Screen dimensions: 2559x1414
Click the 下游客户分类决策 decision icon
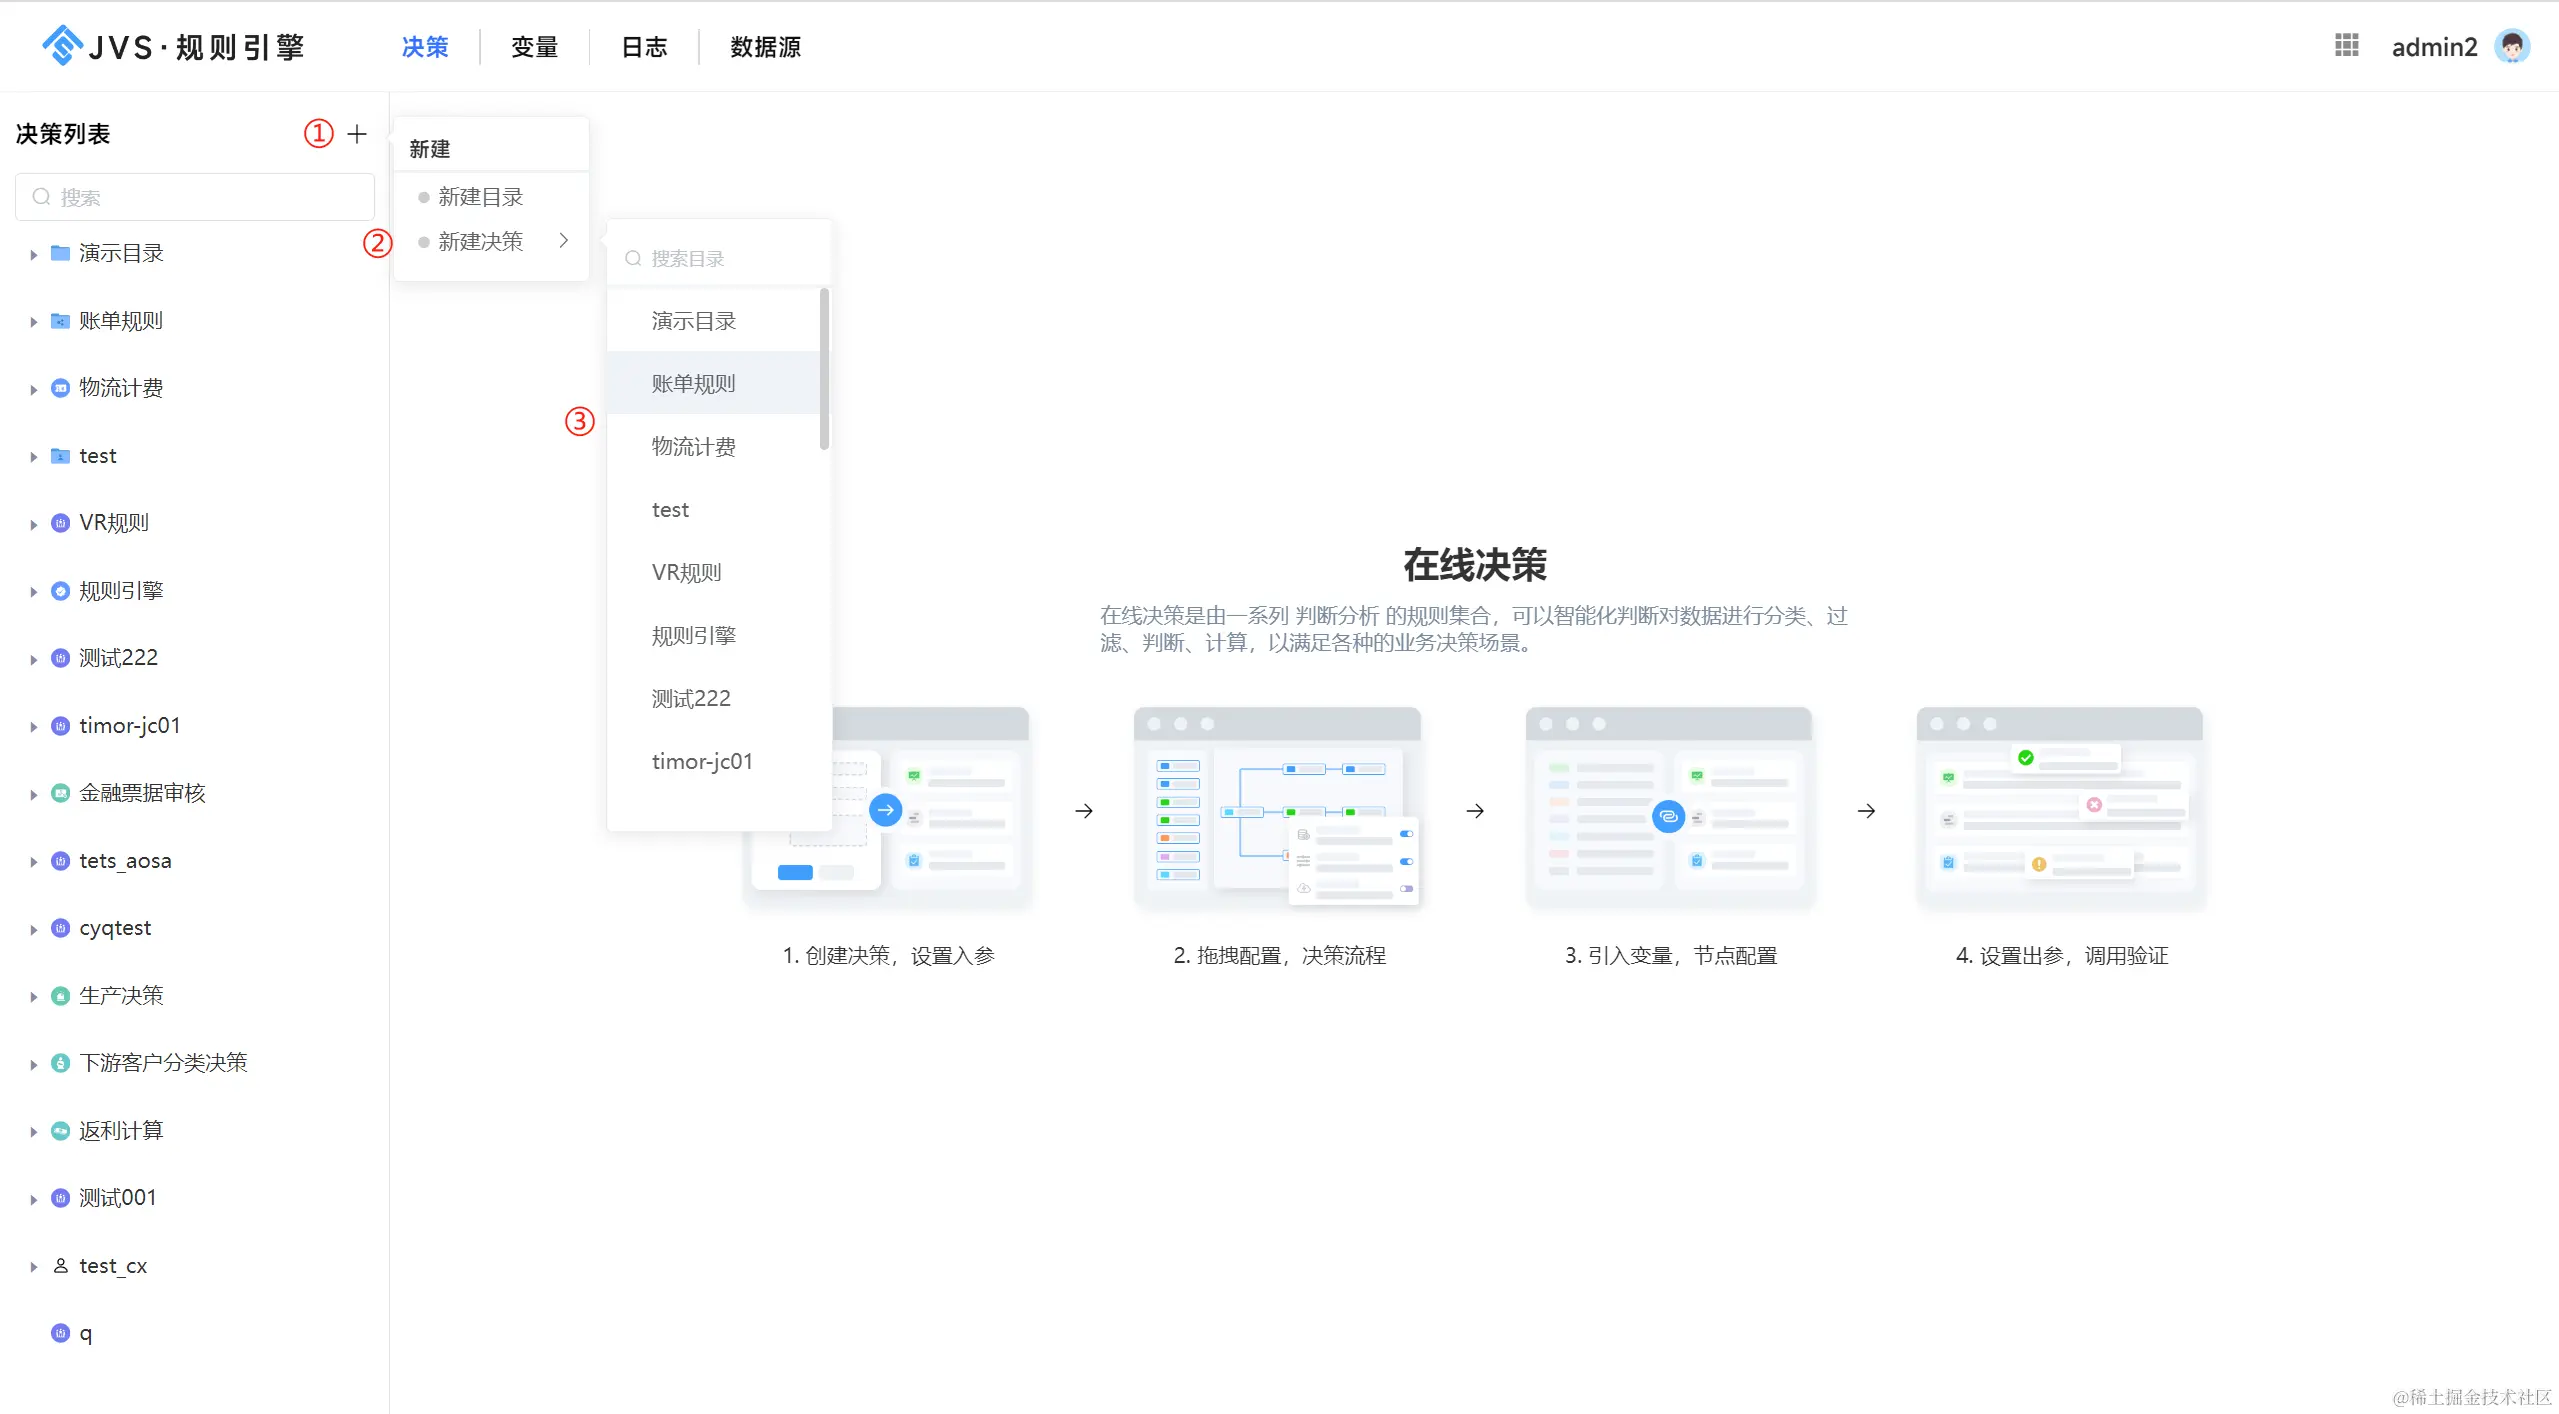(x=60, y=1063)
